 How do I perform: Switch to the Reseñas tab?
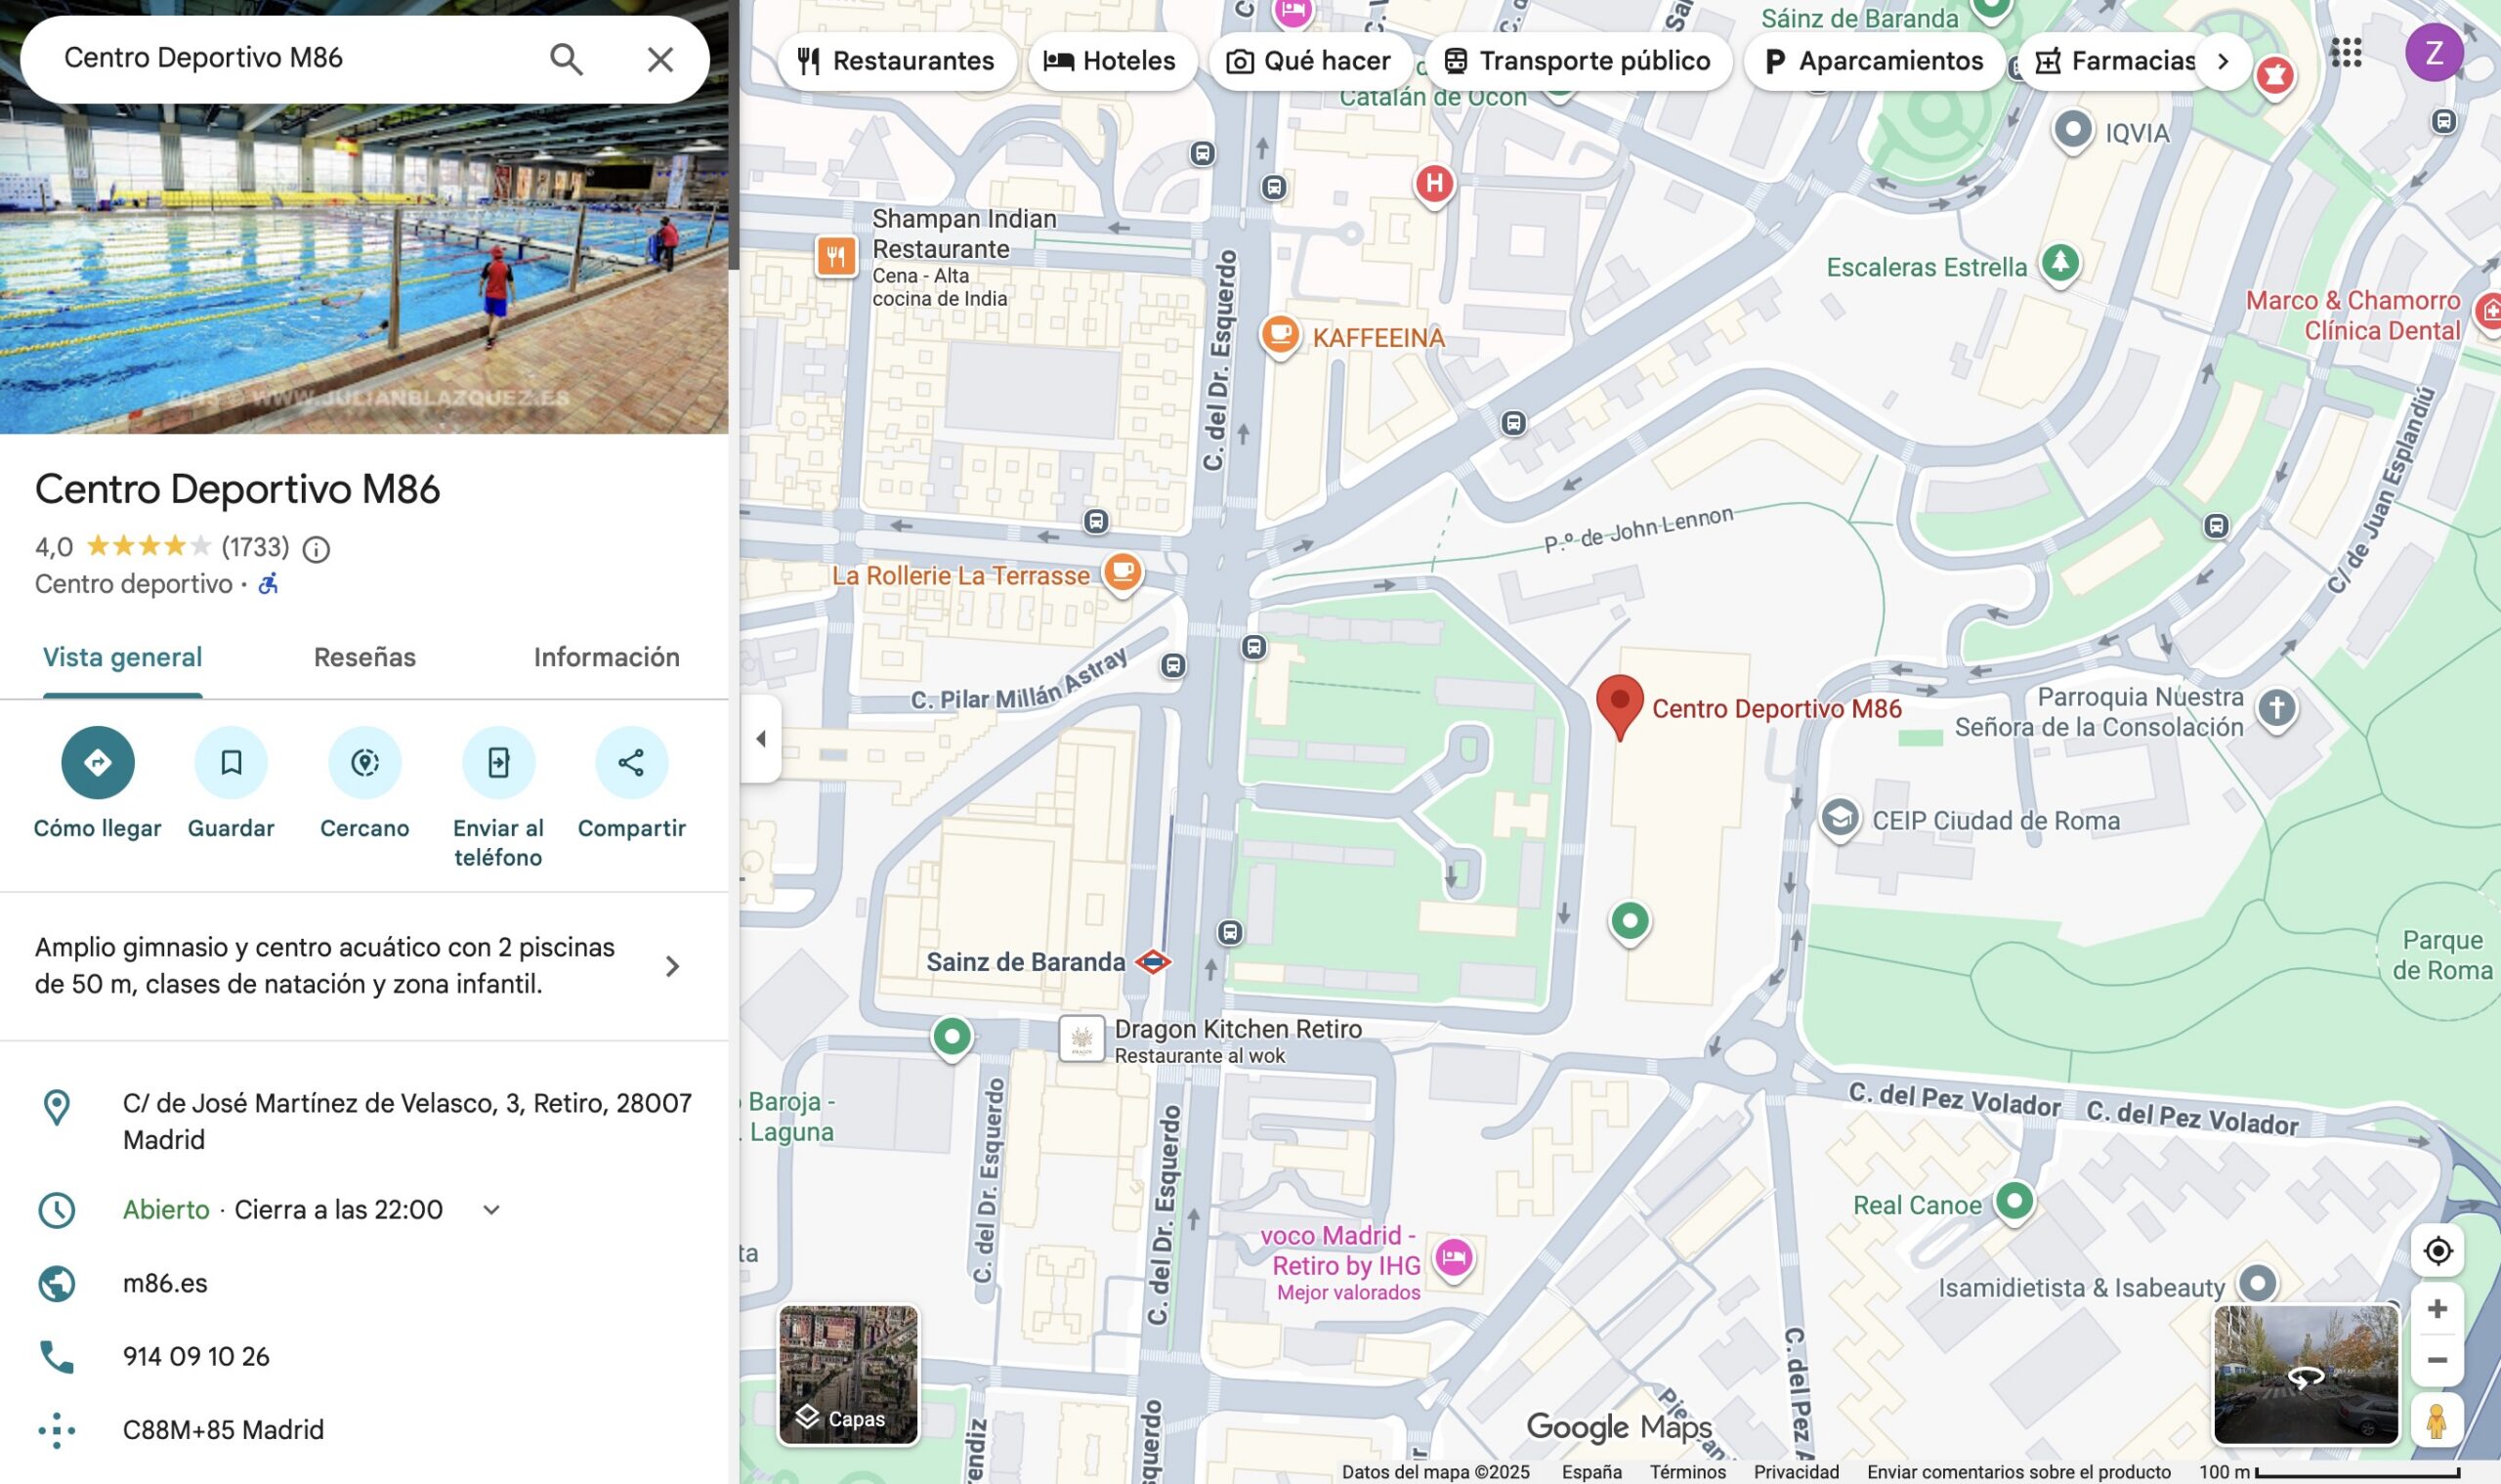pyautogui.click(x=364, y=657)
